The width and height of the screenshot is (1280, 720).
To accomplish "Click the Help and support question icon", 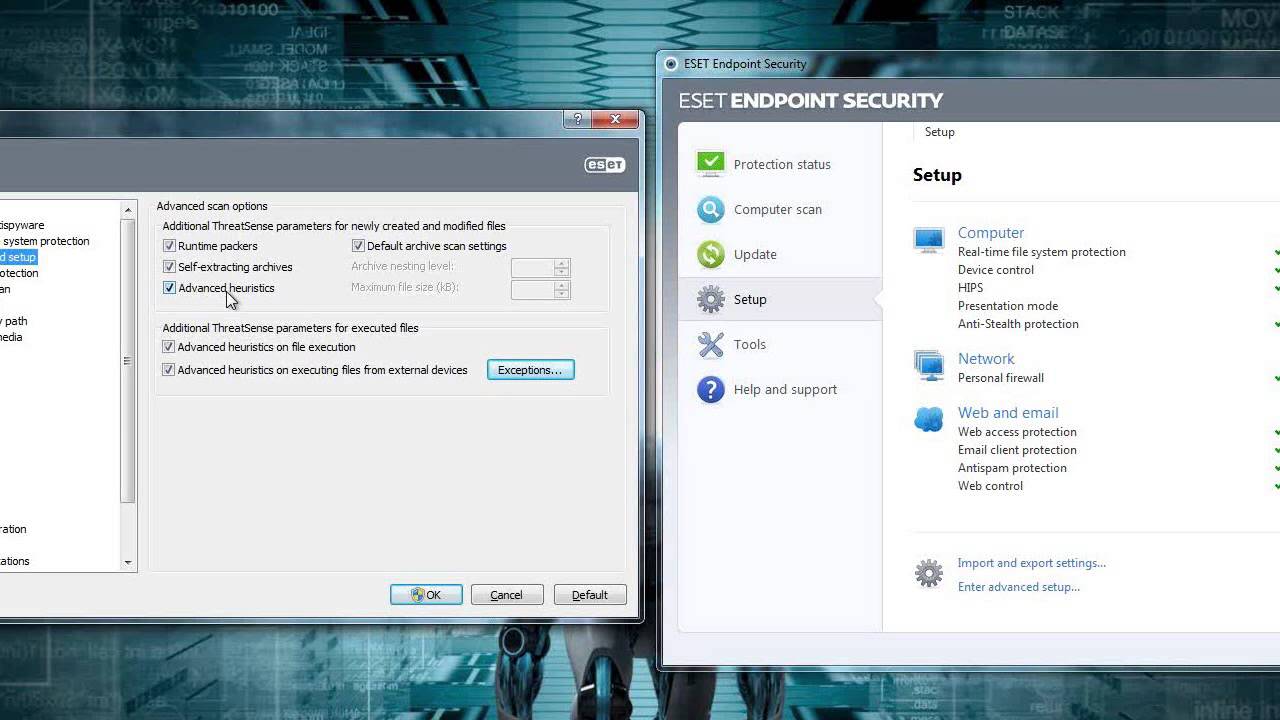I will (710, 389).
